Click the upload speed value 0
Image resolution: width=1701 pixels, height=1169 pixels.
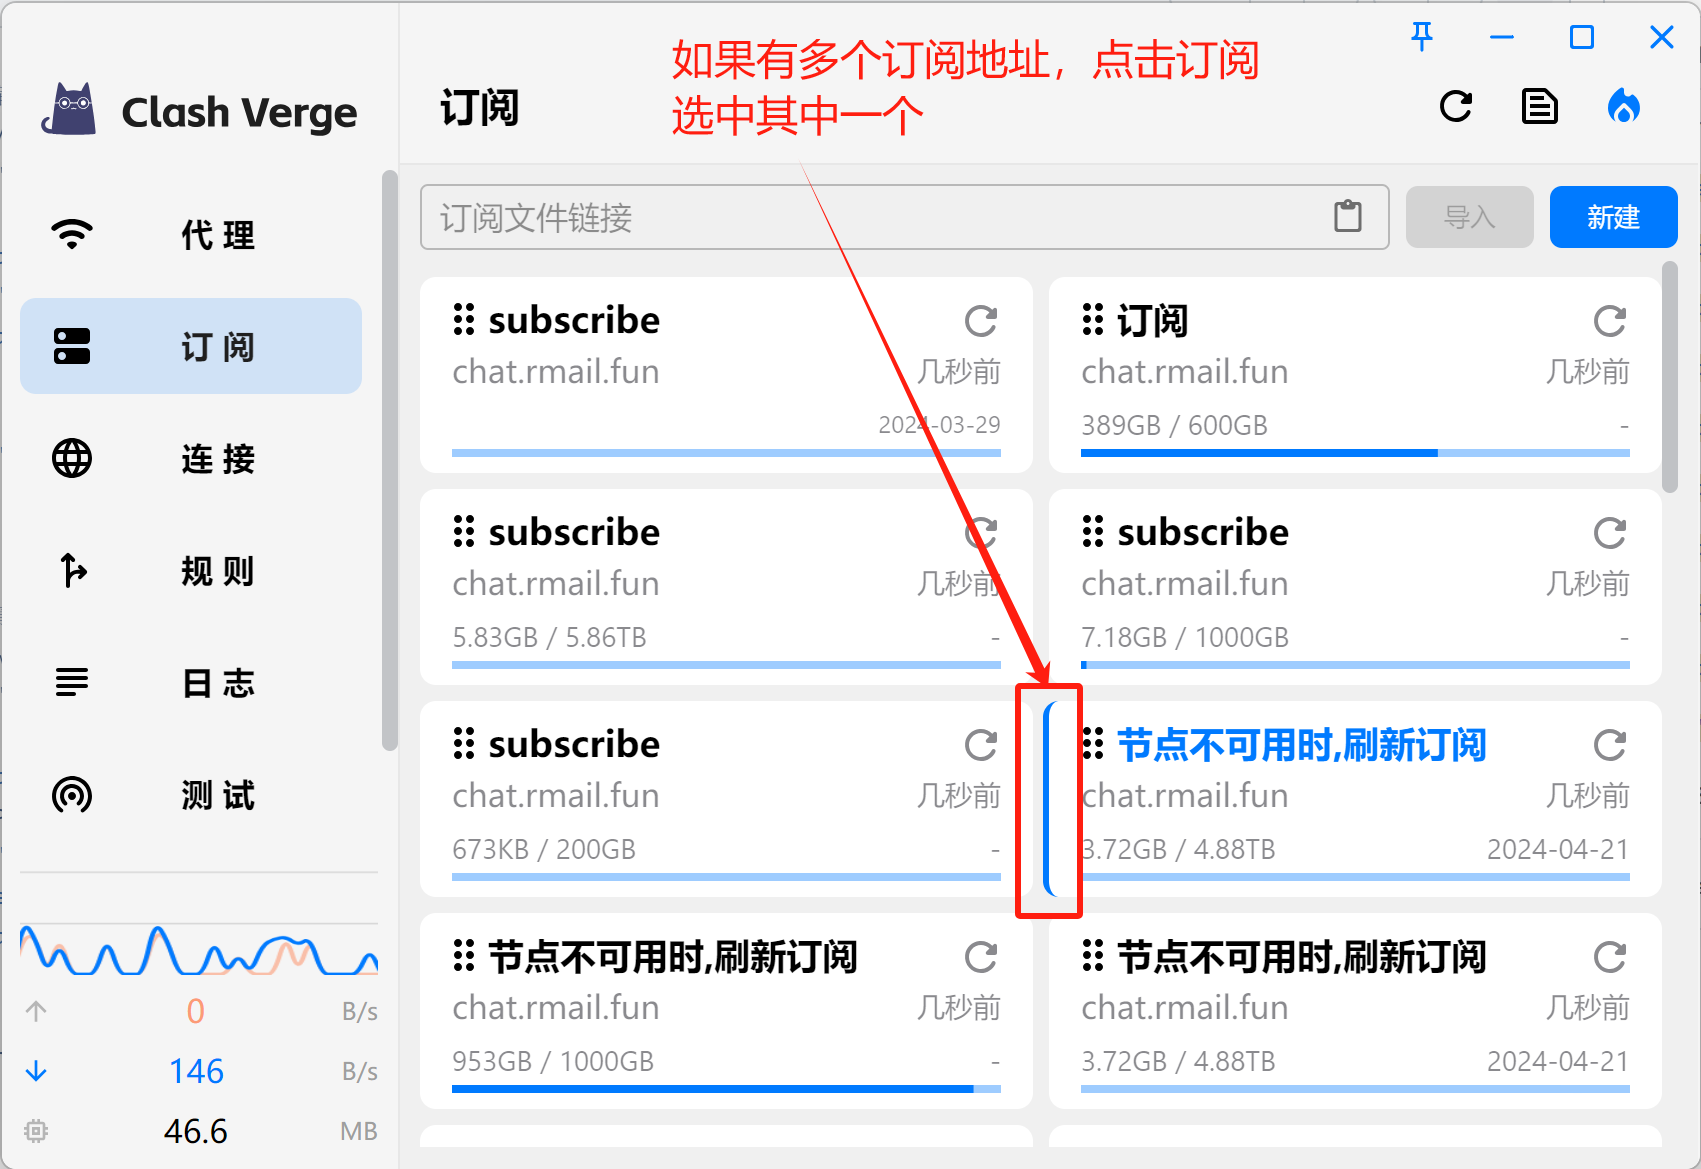point(196,1011)
